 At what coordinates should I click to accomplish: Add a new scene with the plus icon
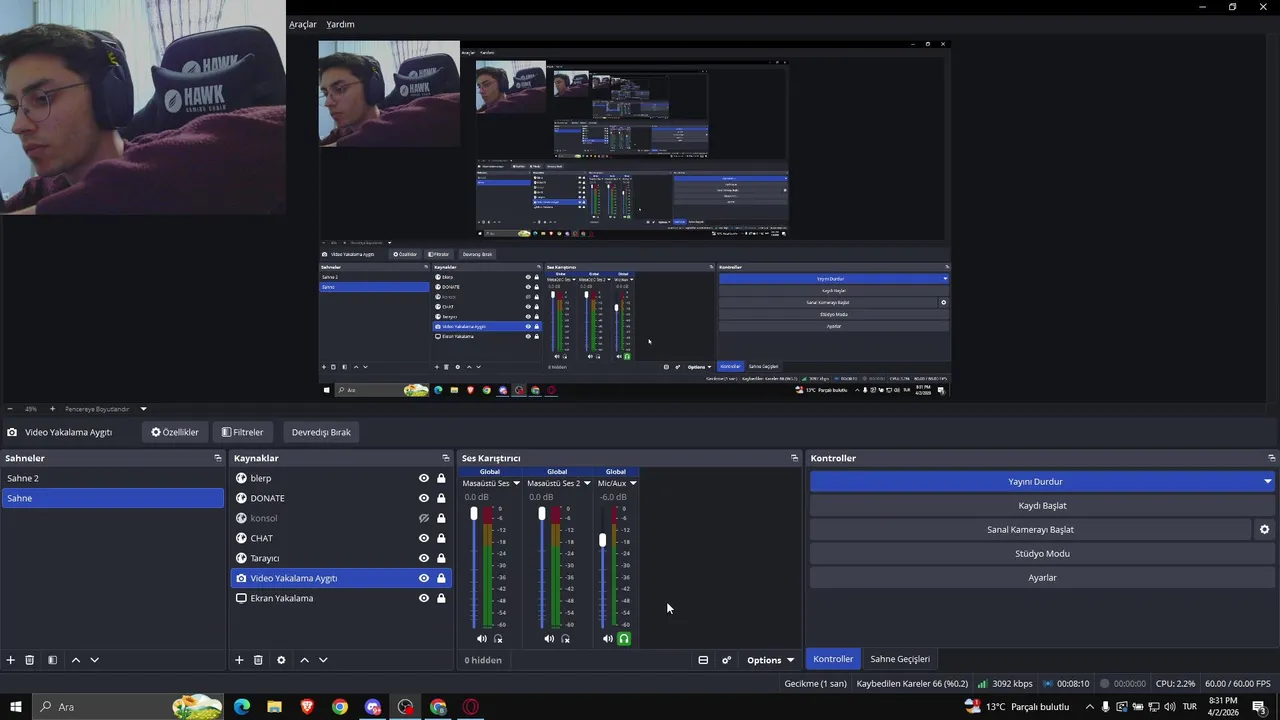coord(11,660)
